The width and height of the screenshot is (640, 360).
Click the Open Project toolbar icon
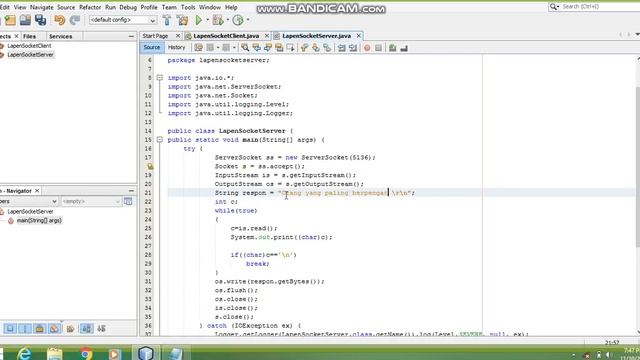(x=25, y=20)
